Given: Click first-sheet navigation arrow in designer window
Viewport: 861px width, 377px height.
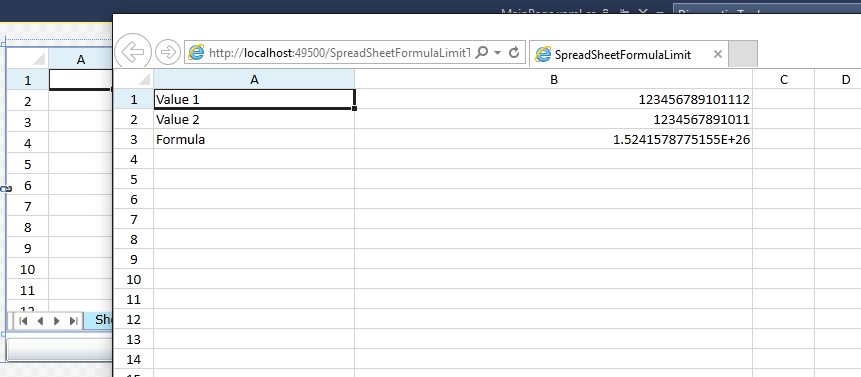Looking at the screenshot, I should pos(23,320).
